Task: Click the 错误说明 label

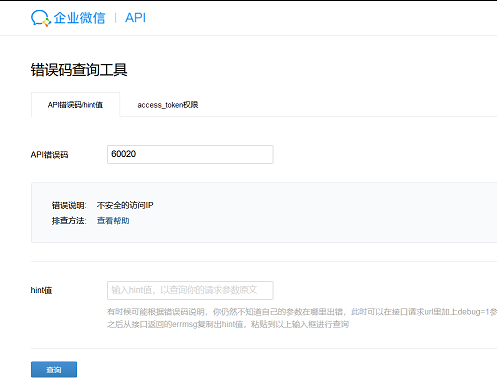Action: click(x=69, y=205)
